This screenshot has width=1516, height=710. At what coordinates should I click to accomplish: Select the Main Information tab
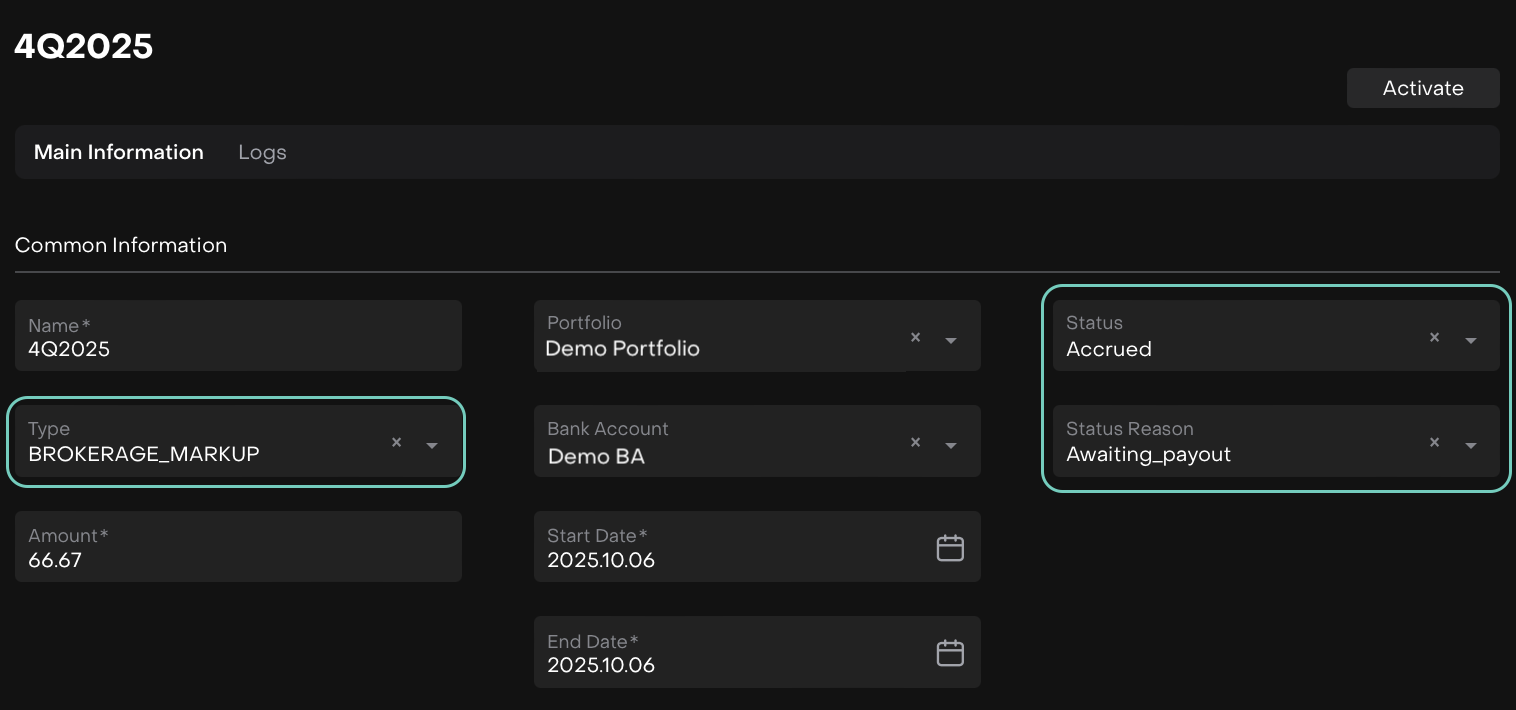coord(119,152)
